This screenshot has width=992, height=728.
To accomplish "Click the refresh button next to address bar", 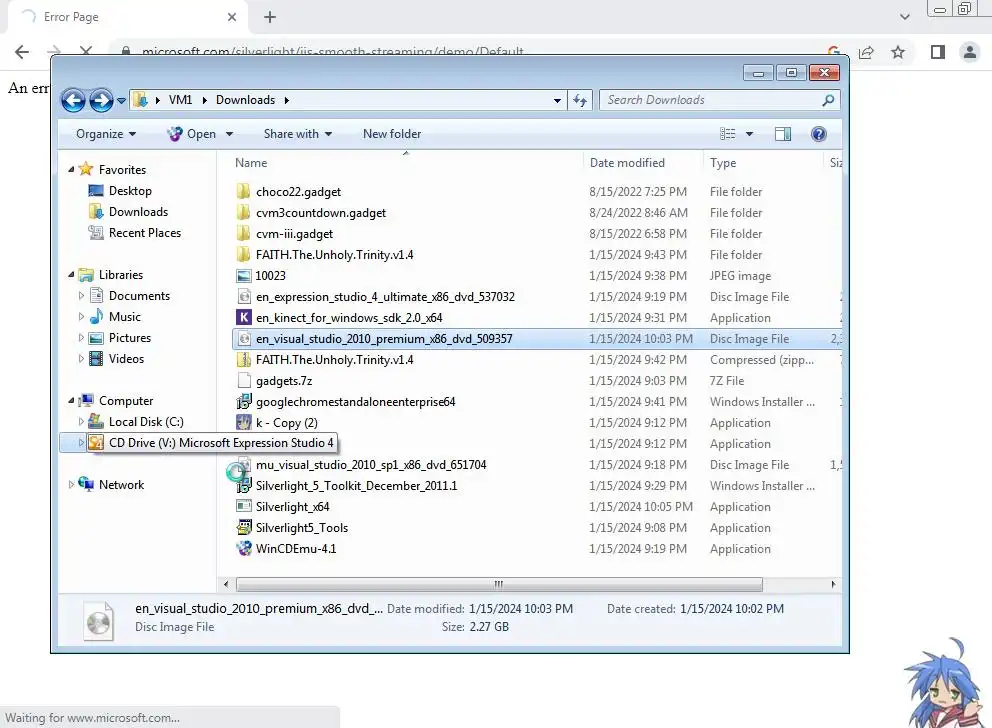I will 580,100.
